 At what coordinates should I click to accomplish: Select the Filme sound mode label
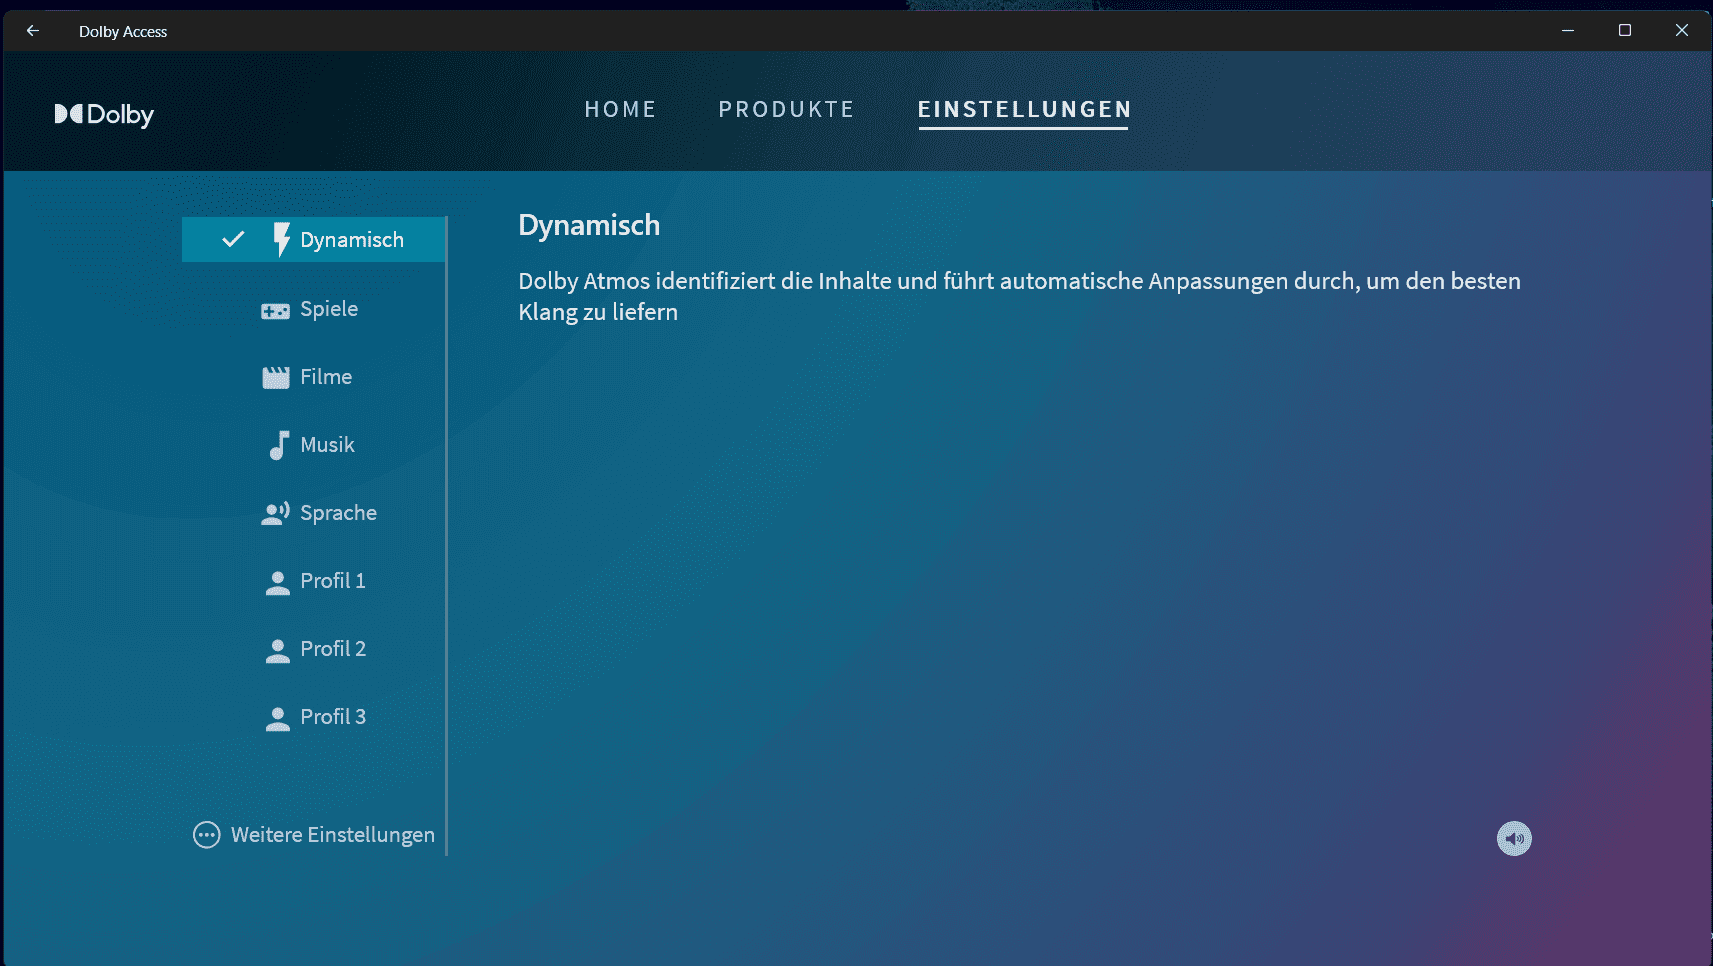coord(326,377)
